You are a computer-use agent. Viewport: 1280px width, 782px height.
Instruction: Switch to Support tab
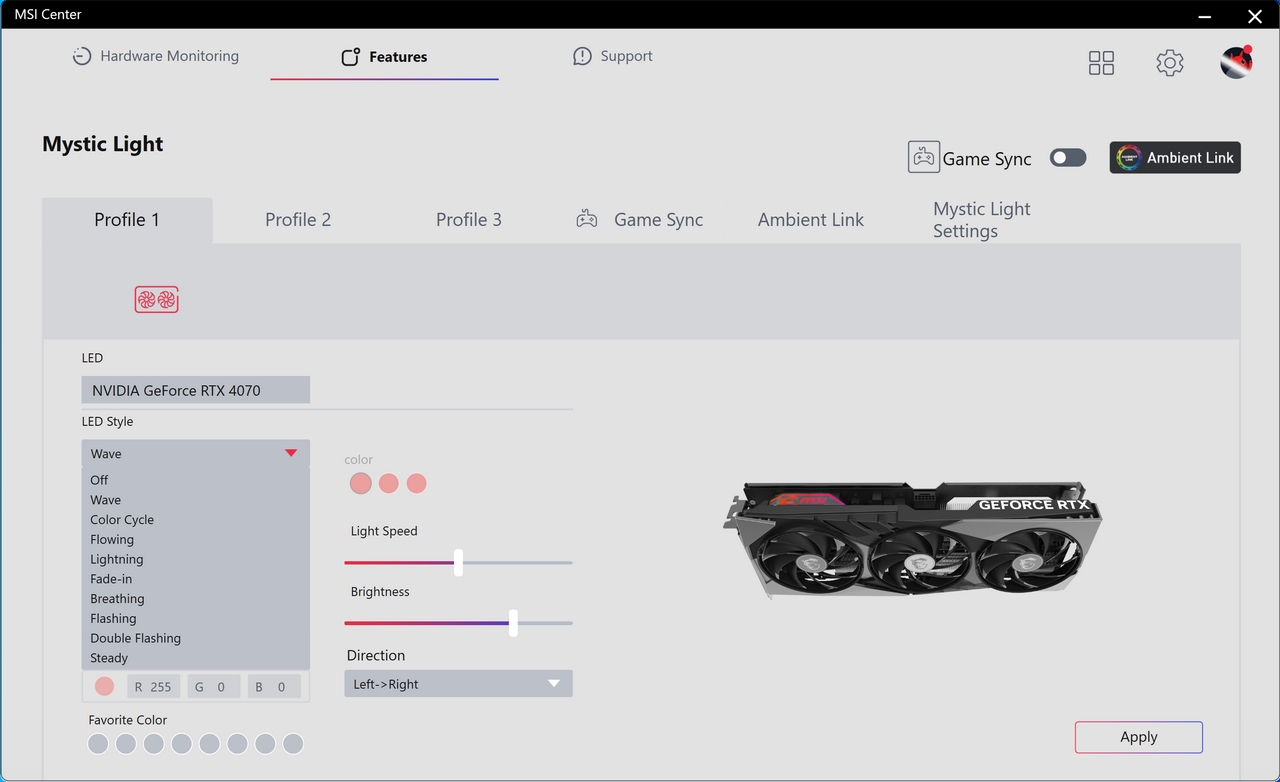click(x=612, y=57)
